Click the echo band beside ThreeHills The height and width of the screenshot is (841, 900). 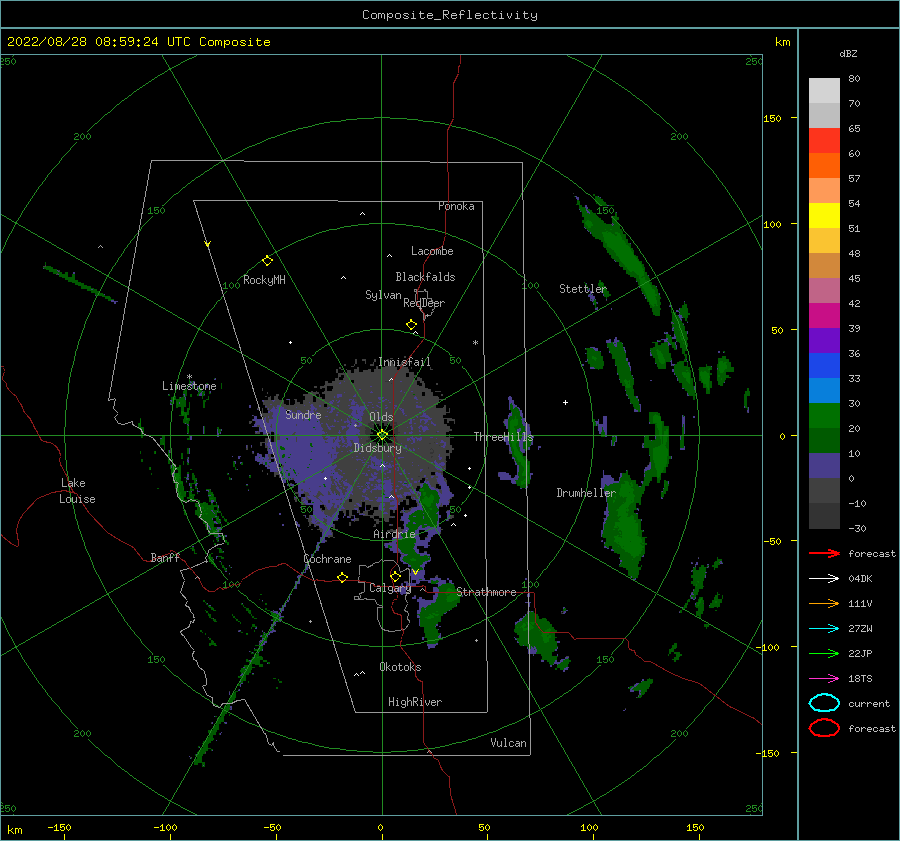pos(518,442)
